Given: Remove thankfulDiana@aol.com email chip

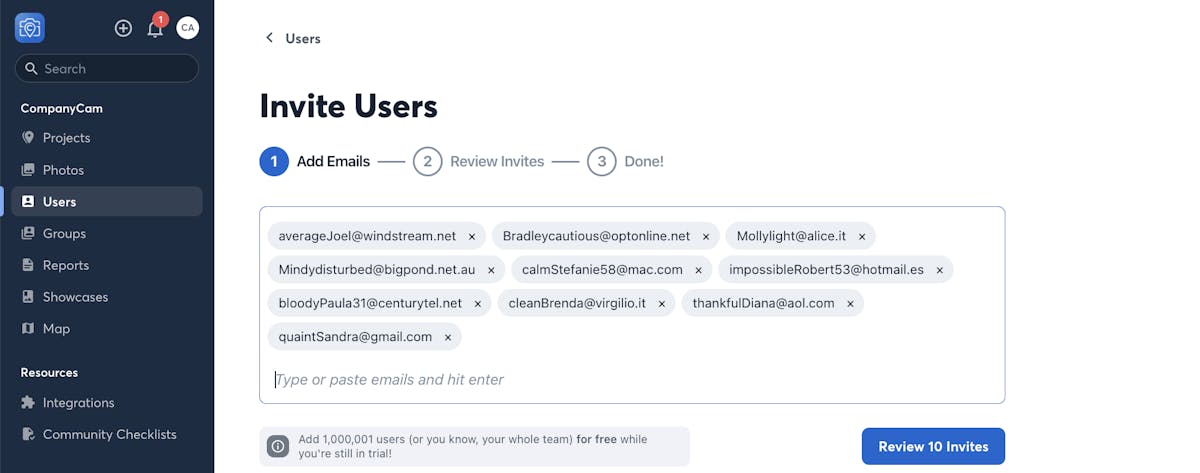Looking at the screenshot, I should (x=850, y=303).
